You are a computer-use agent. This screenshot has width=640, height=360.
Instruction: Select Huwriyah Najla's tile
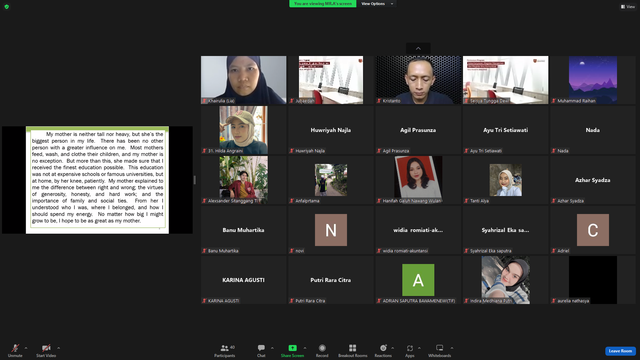[331, 130]
